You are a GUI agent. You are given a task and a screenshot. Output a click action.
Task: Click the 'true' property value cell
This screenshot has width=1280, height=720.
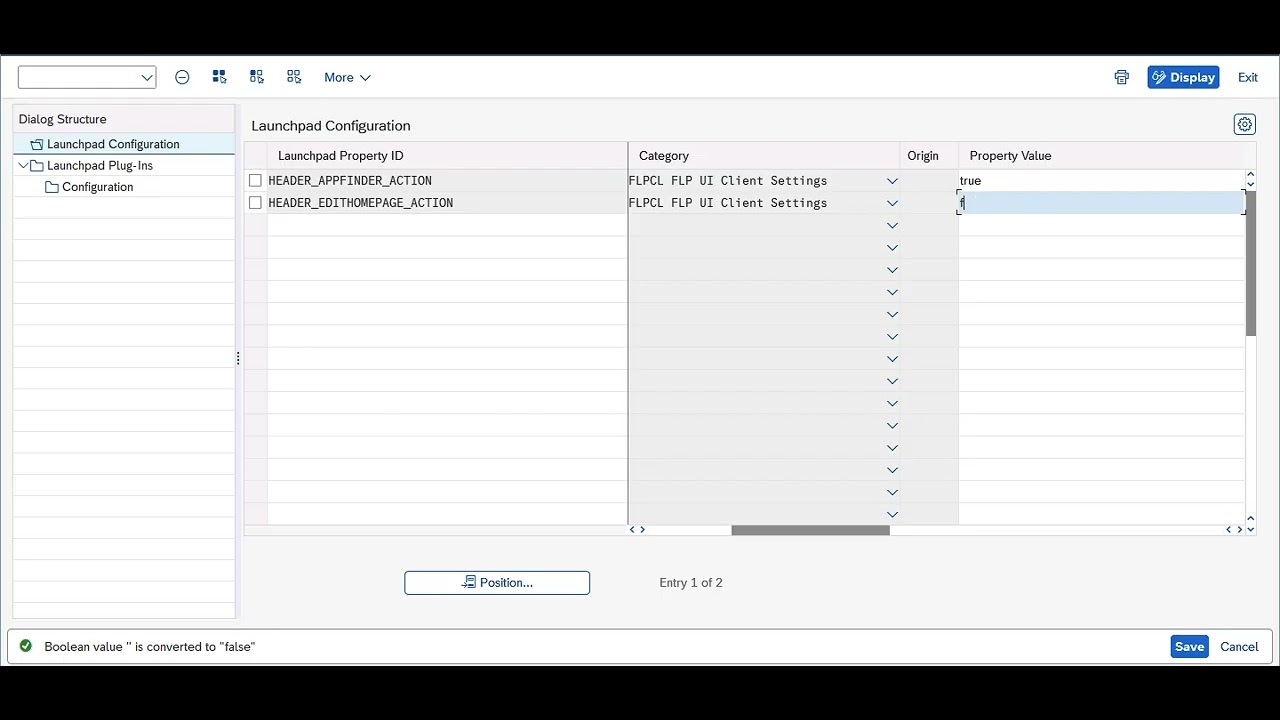click(x=1101, y=181)
